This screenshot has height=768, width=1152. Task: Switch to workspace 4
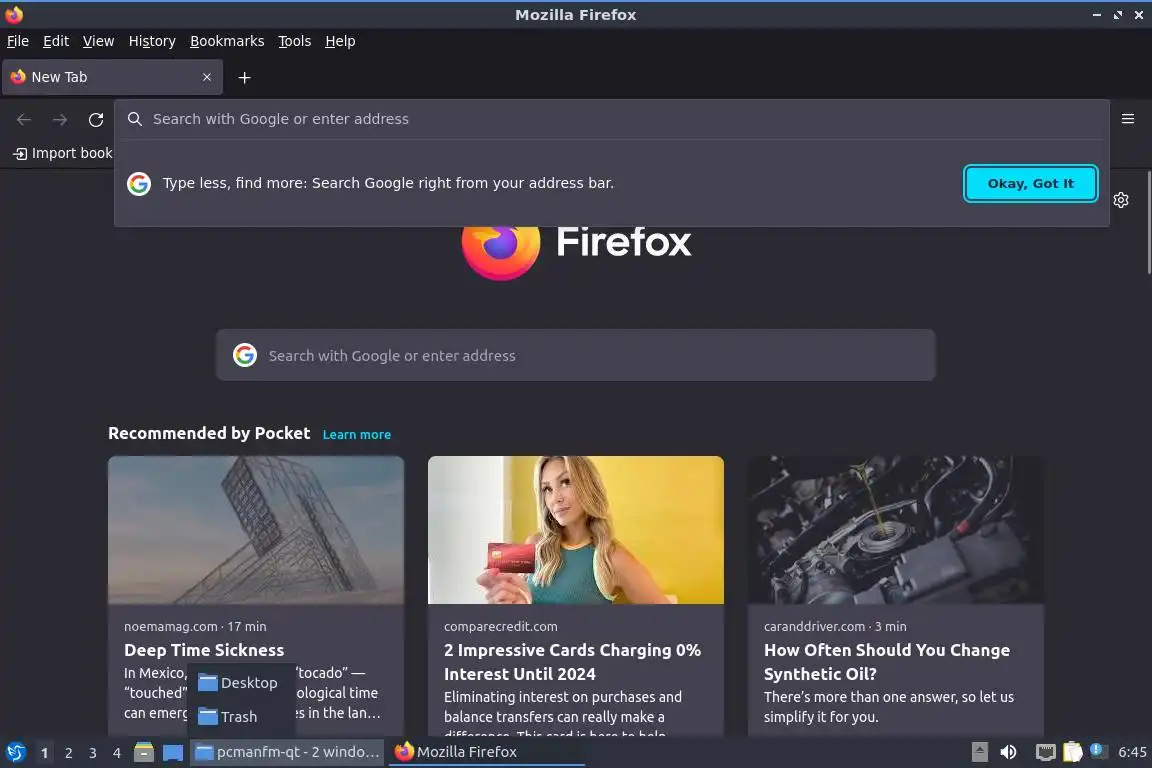tap(117, 753)
